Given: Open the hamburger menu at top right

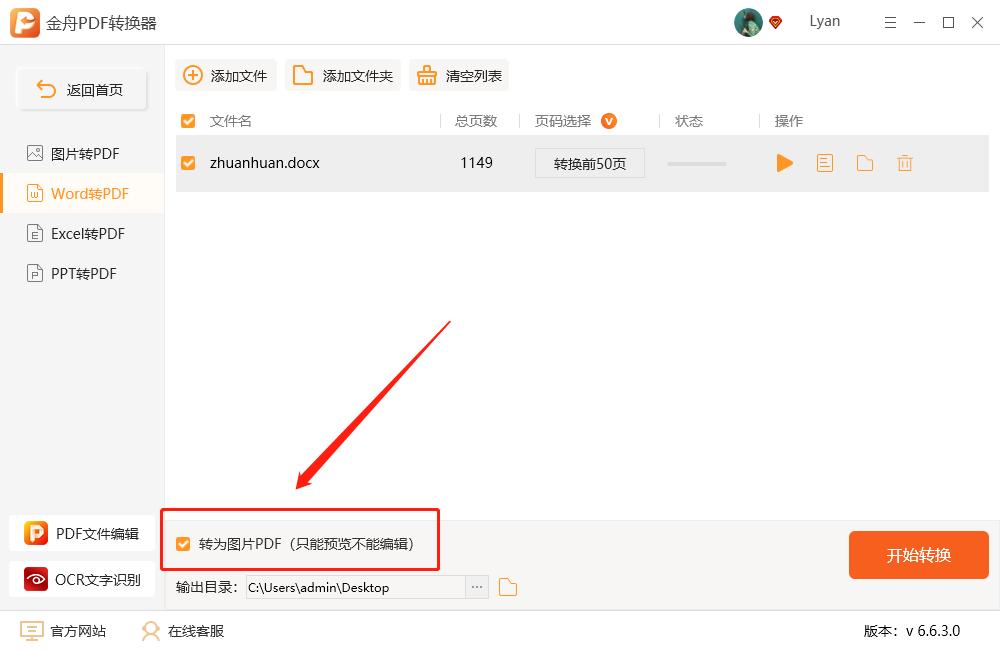Looking at the screenshot, I should [890, 22].
